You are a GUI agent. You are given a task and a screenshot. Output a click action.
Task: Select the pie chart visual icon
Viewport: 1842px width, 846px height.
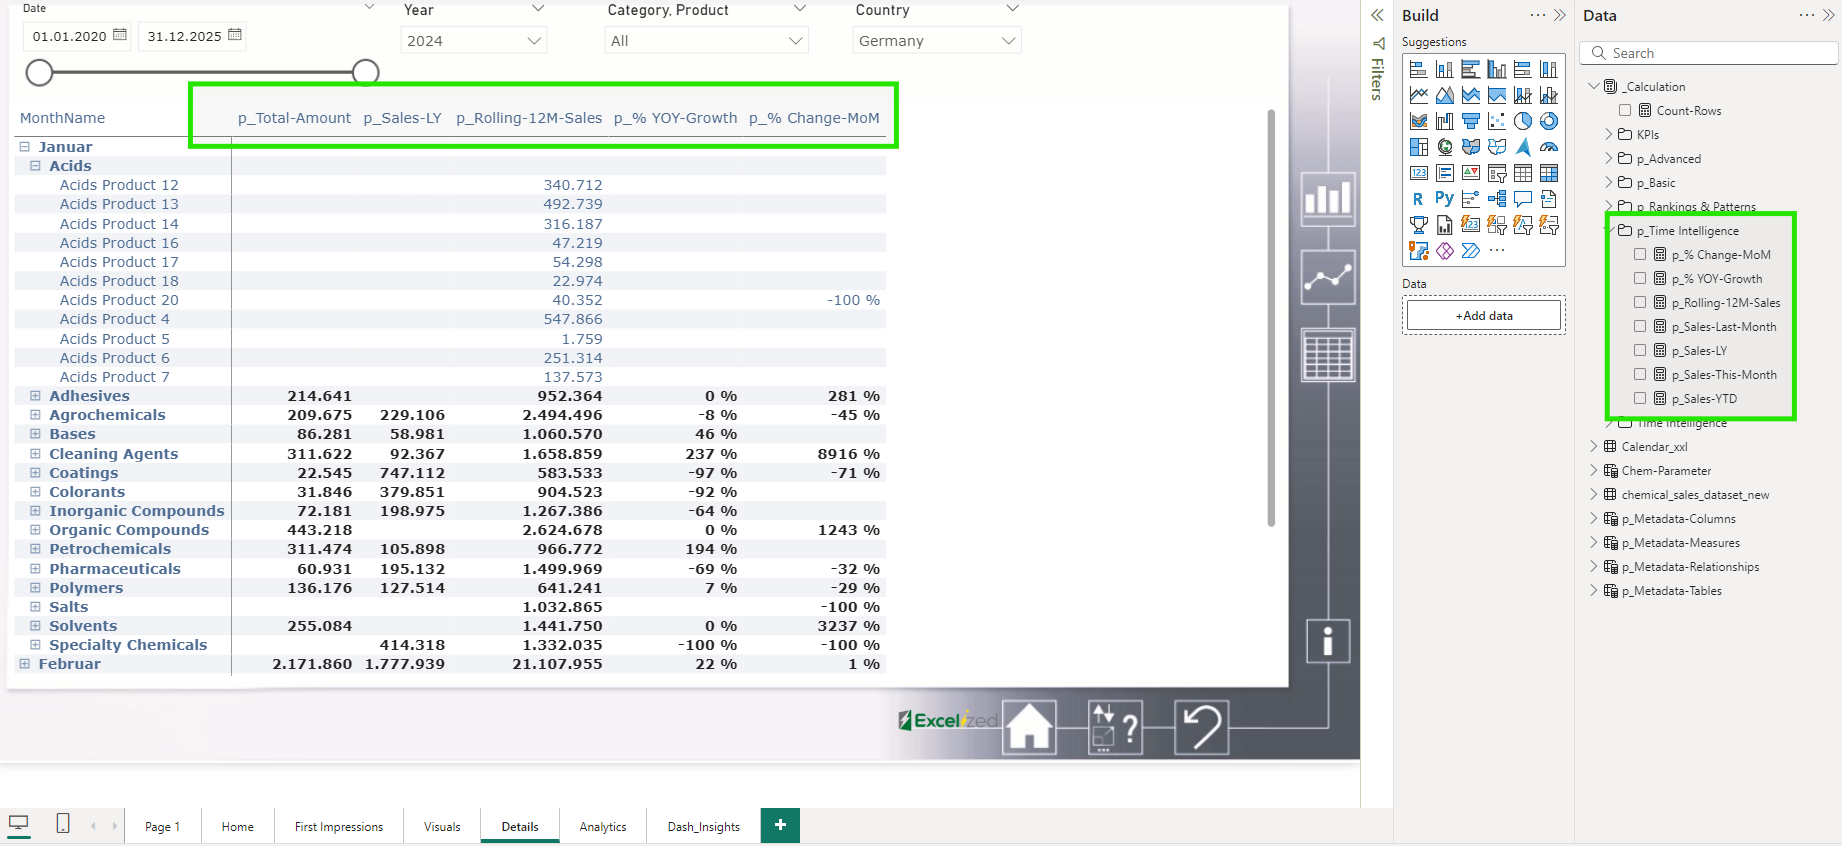[x=1522, y=121]
